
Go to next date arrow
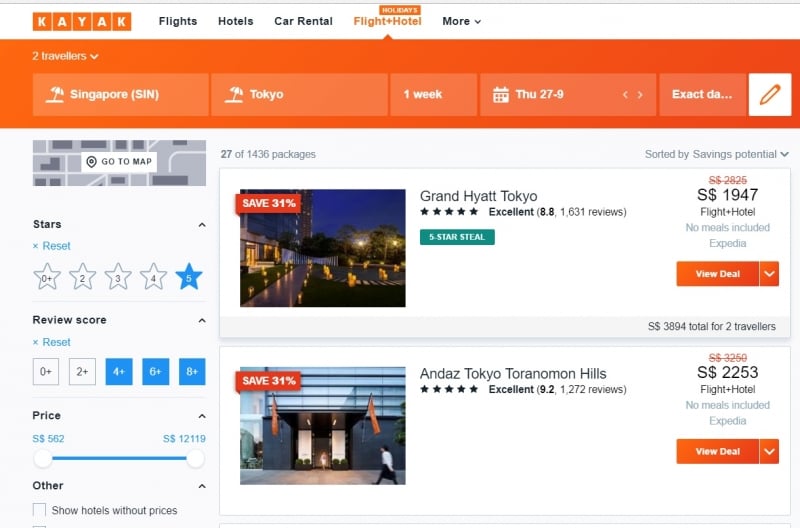click(x=640, y=95)
